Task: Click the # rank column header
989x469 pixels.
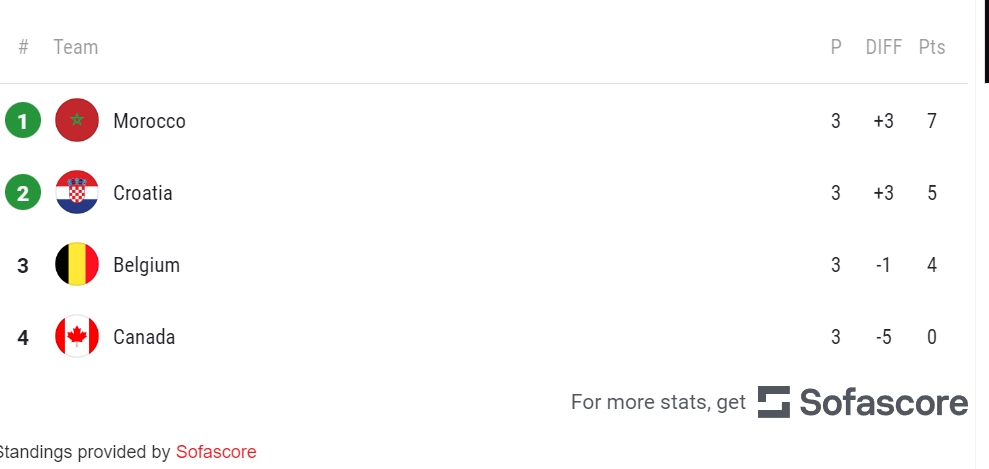Action: pyautogui.click(x=23, y=47)
